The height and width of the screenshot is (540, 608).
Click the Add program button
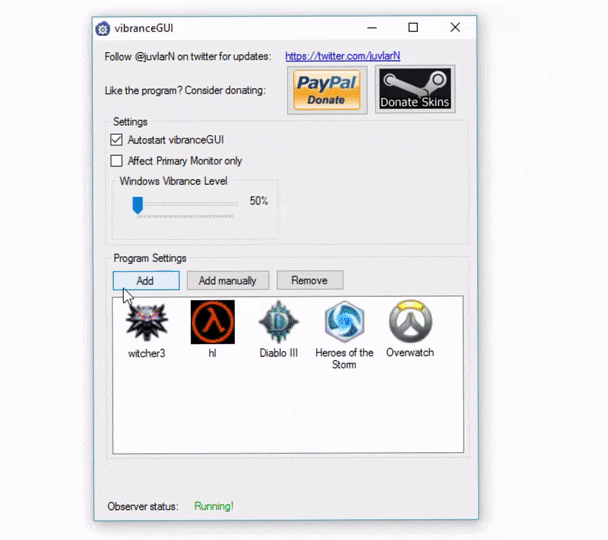click(146, 280)
